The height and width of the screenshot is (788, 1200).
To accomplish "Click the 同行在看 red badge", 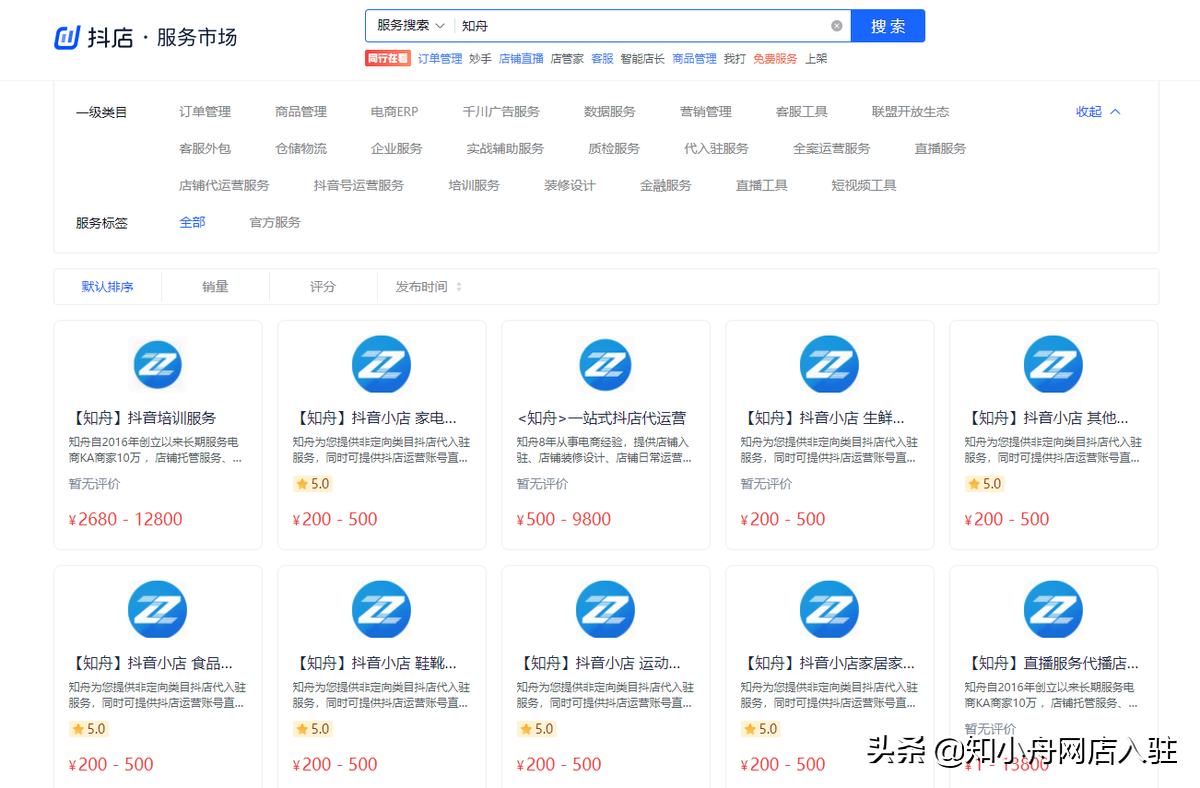I will tap(388, 59).
